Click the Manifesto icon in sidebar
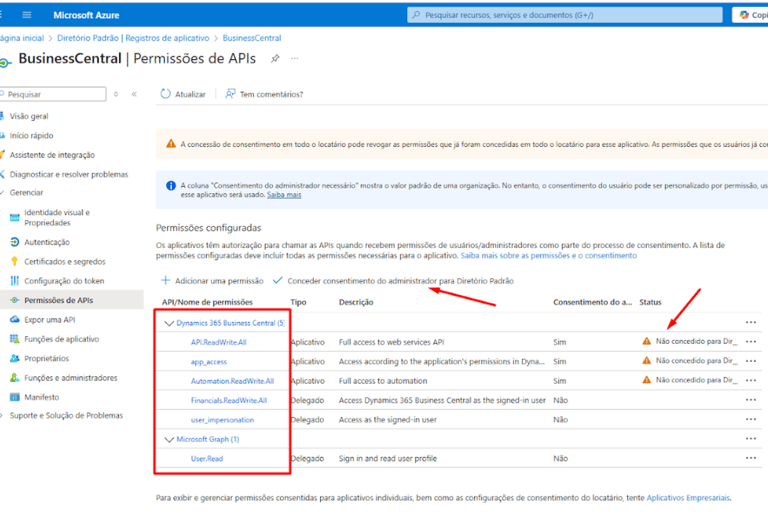Image resolution: width=768 pixels, height=512 pixels. (x=15, y=397)
